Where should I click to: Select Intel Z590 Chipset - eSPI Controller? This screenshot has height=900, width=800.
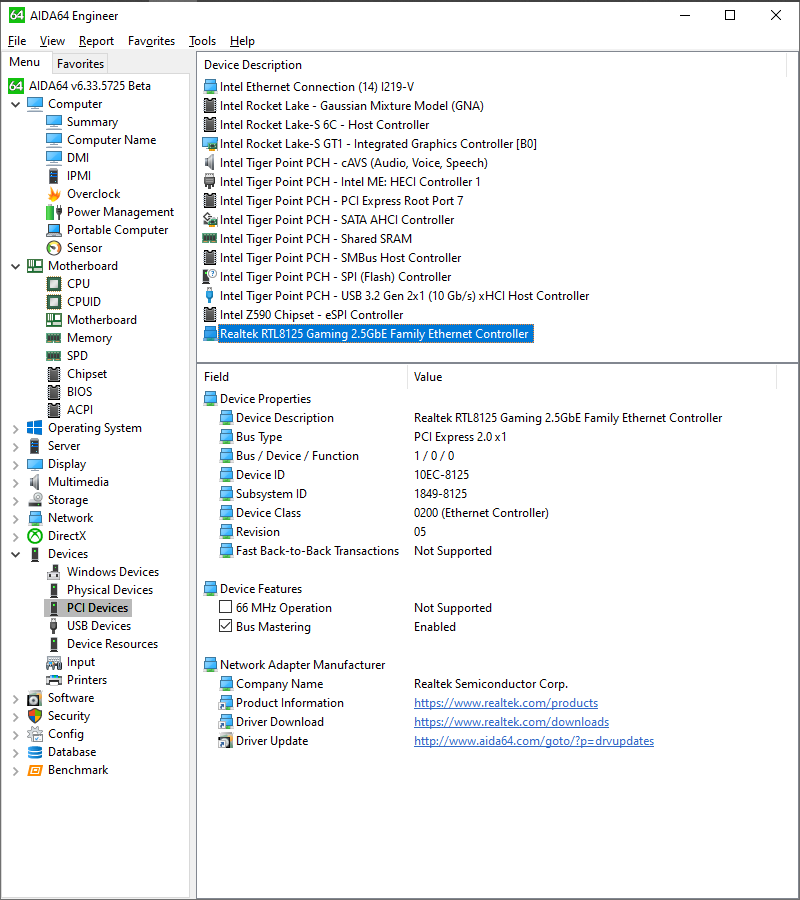312,315
